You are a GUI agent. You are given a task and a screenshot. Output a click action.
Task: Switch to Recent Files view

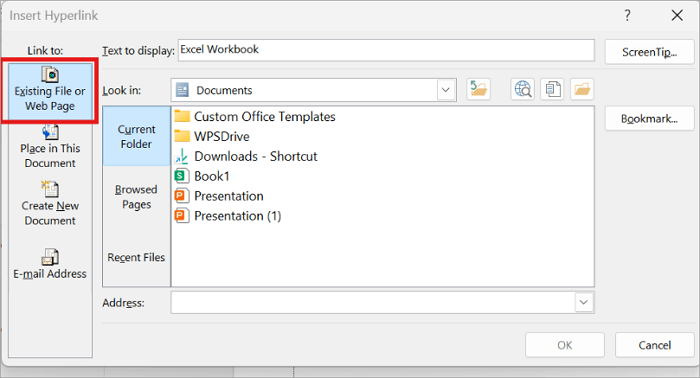136,257
